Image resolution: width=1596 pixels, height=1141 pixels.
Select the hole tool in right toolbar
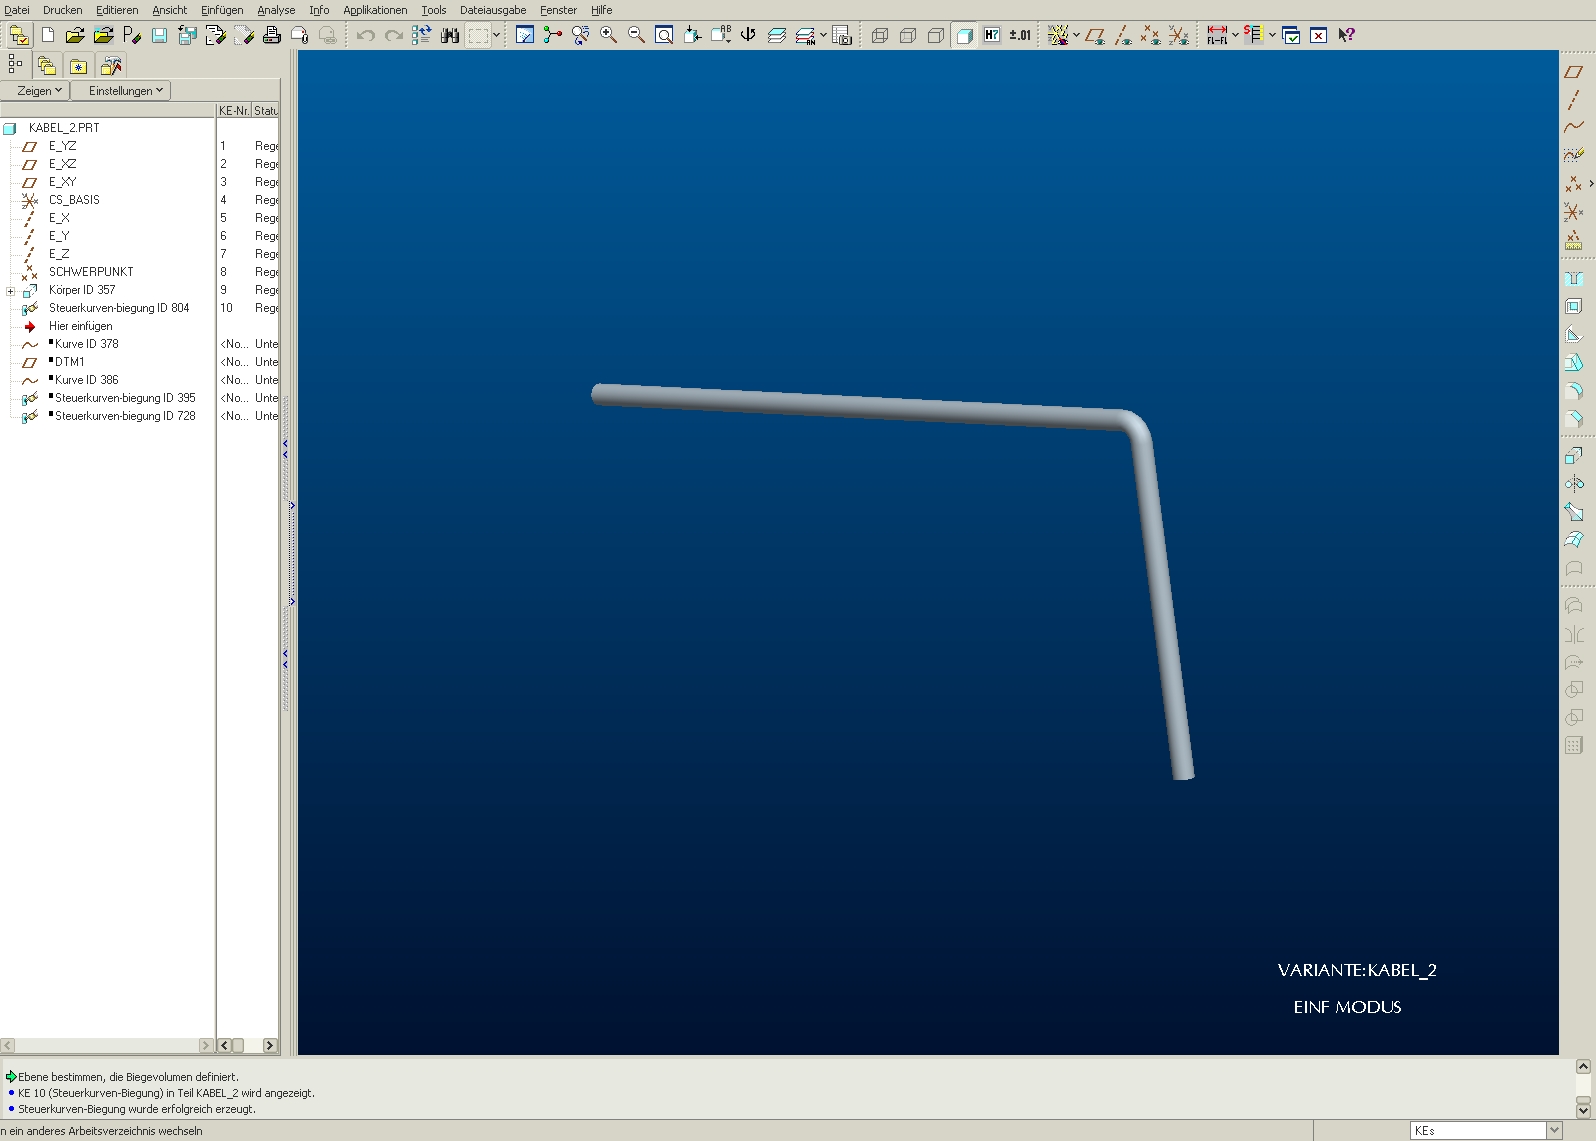1574,279
